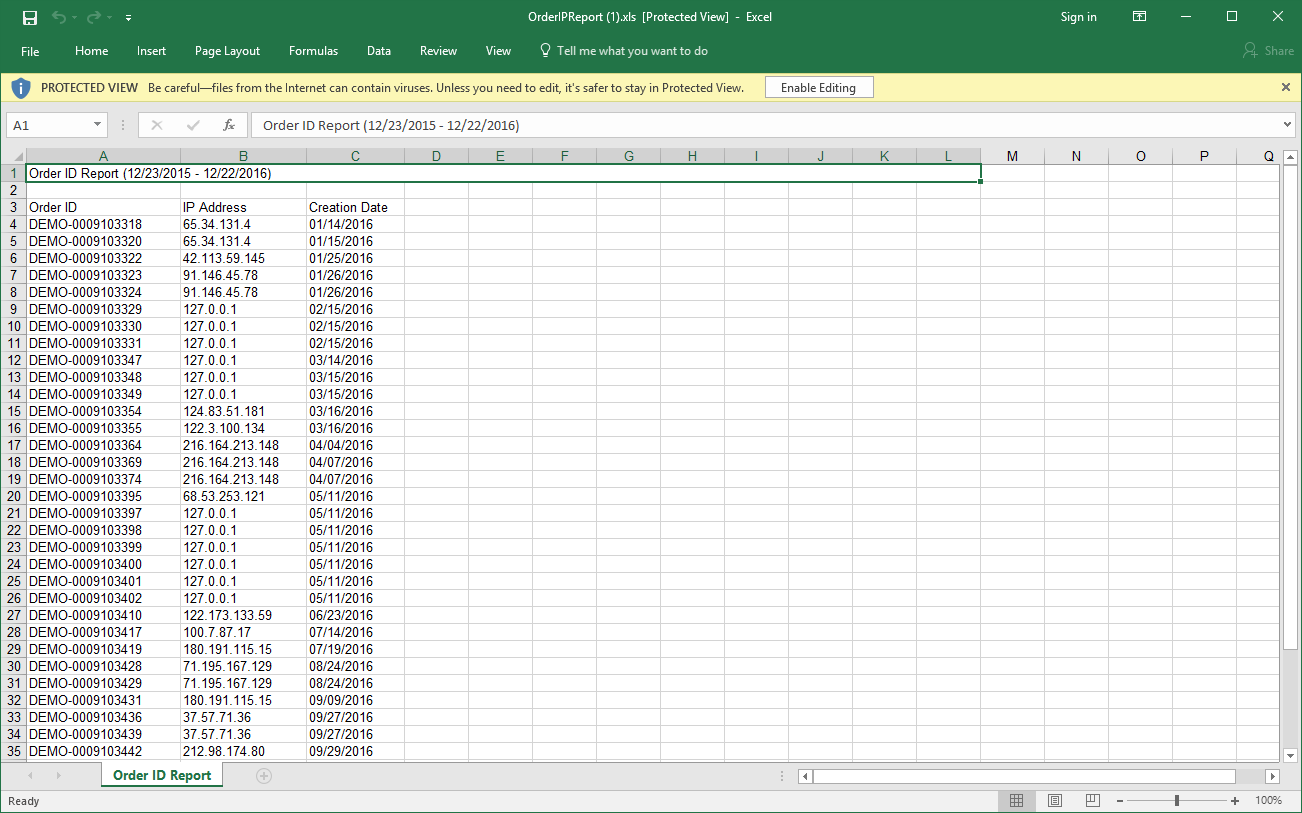The width and height of the screenshot is (1302, 813).
Task: Click the Insert Function fx icon
Action: click(229, 125)
